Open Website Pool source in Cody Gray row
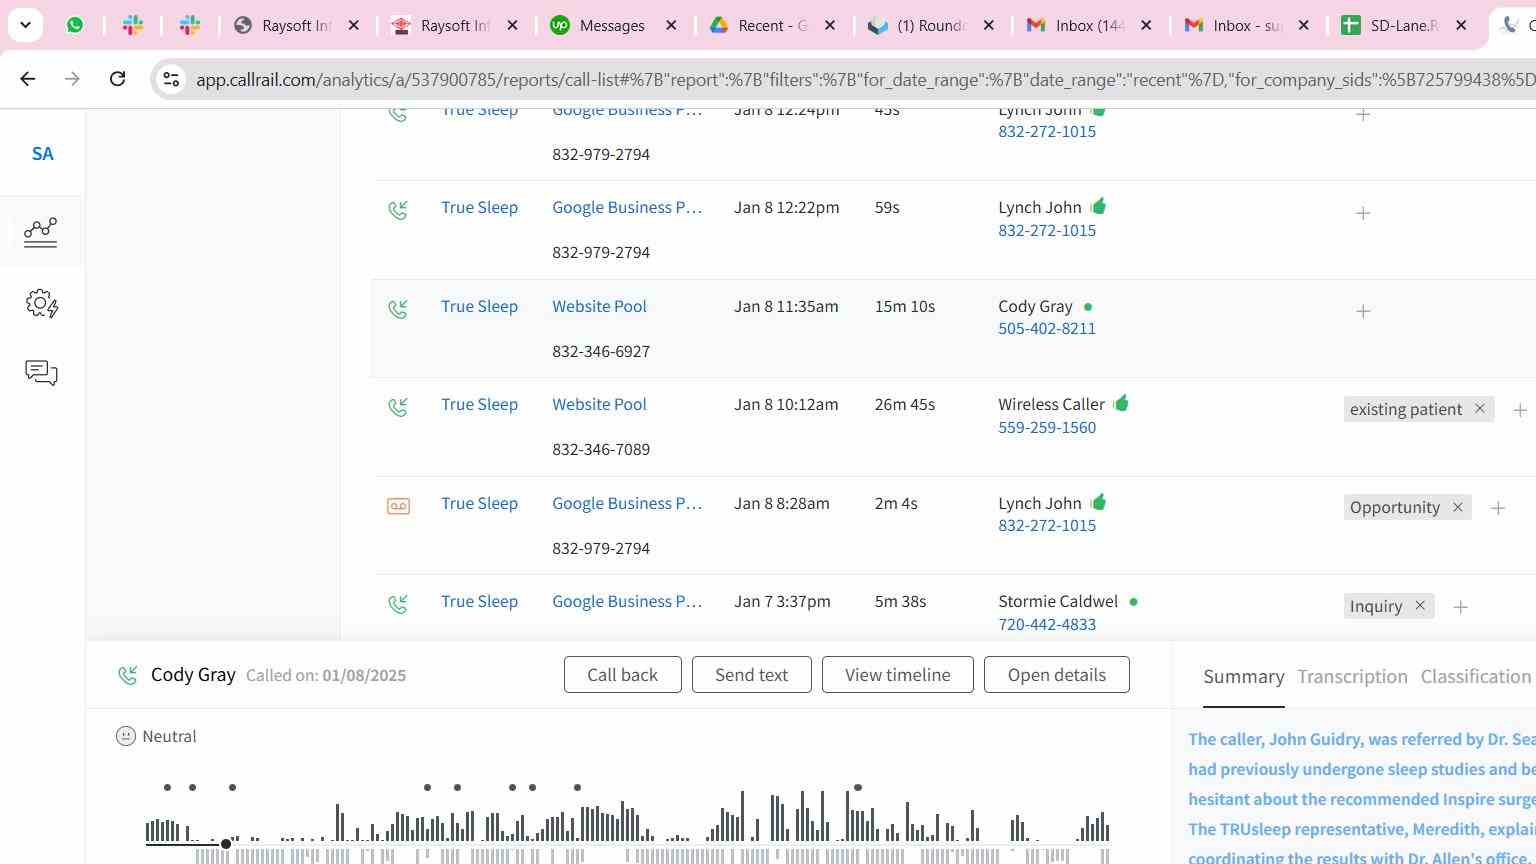Image resolution: width=1536 pixels, height=864 pixels. (x=600, y=307)
